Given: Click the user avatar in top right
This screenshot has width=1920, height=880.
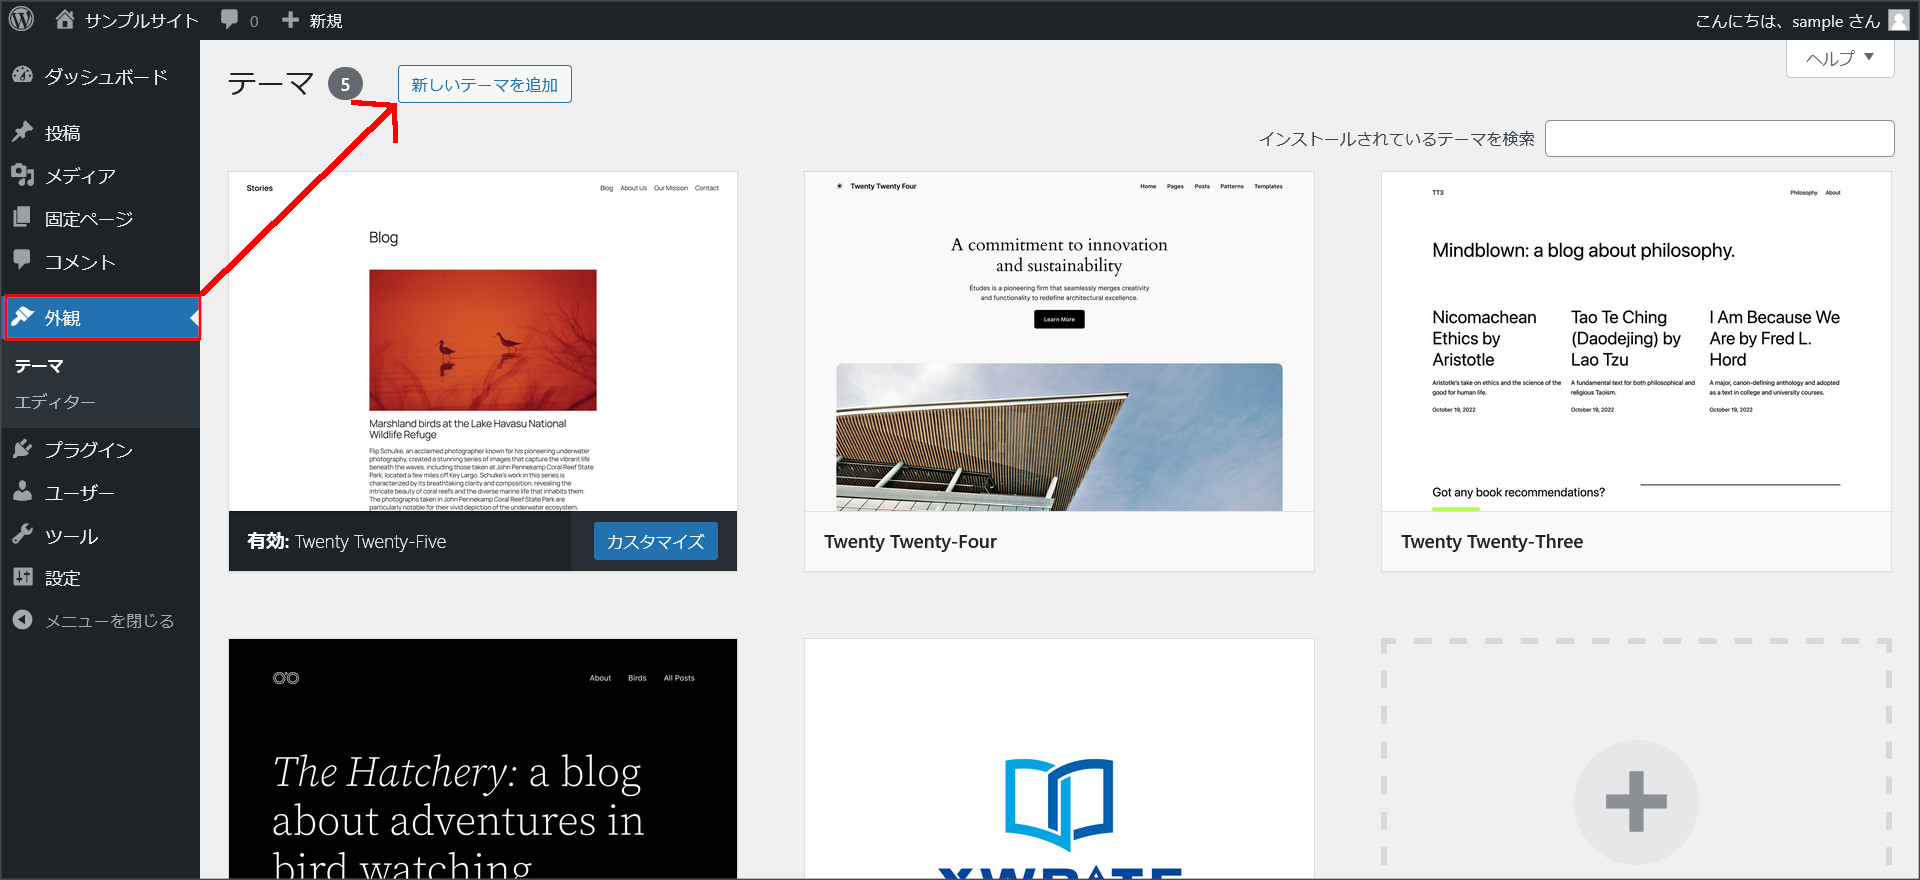Looking at the screenshot, I should (x=1898, y=20).
